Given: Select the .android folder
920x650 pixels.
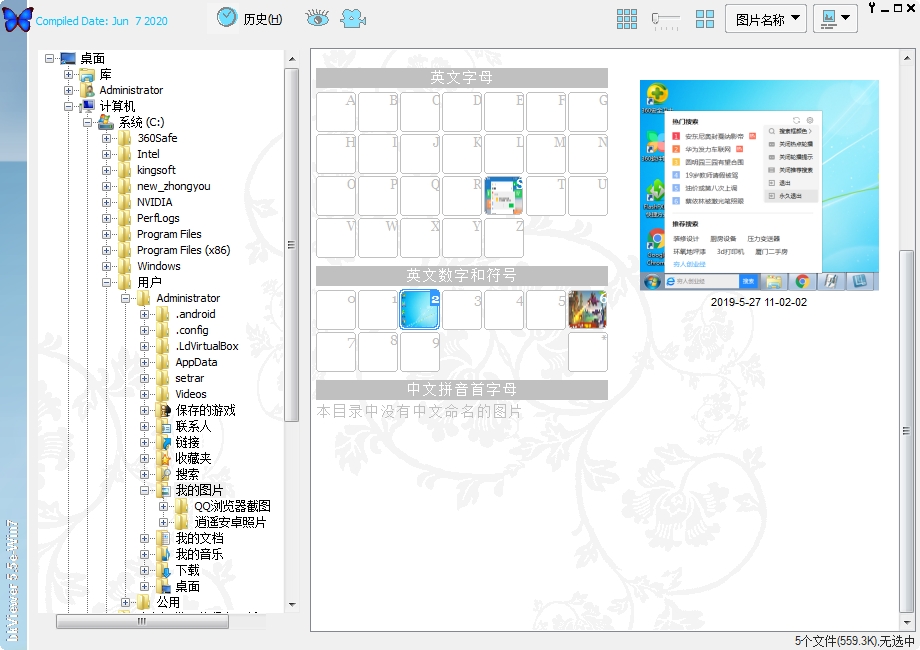Looking at the screenshot, I should click(x=195, y=314).
